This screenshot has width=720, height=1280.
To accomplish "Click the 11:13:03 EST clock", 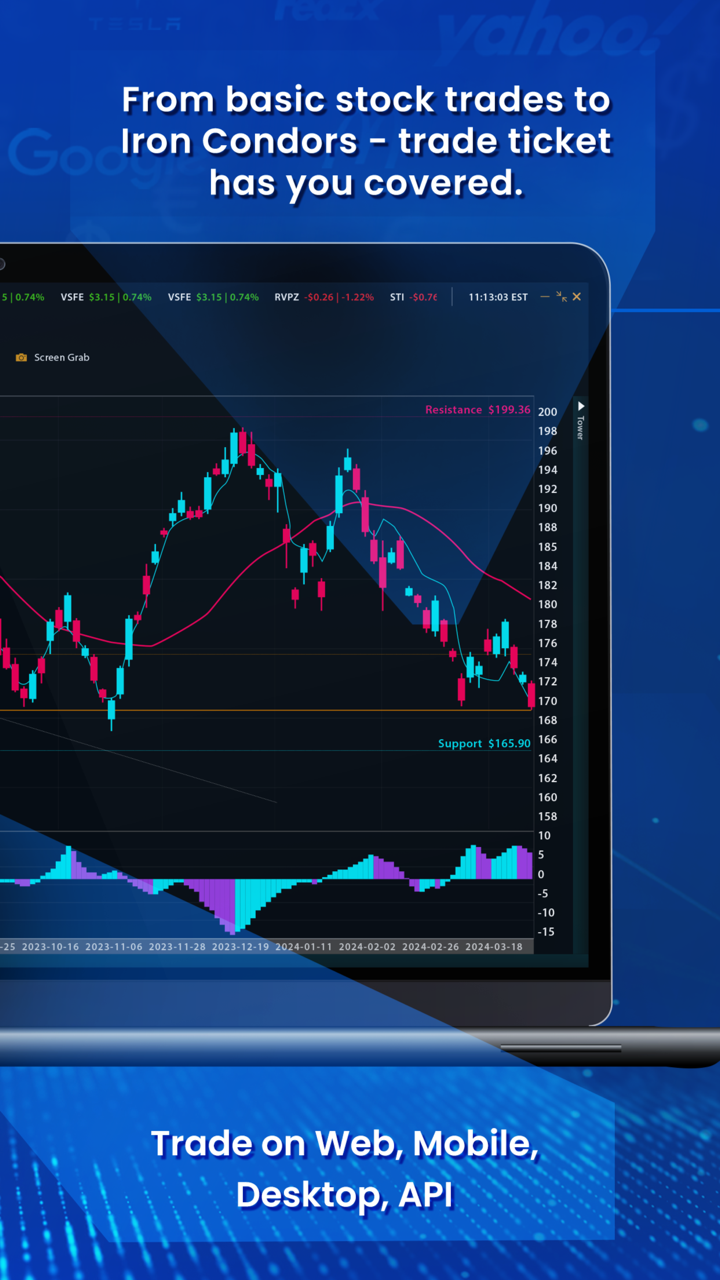I will pyautogui.click(x=497, y=297).
